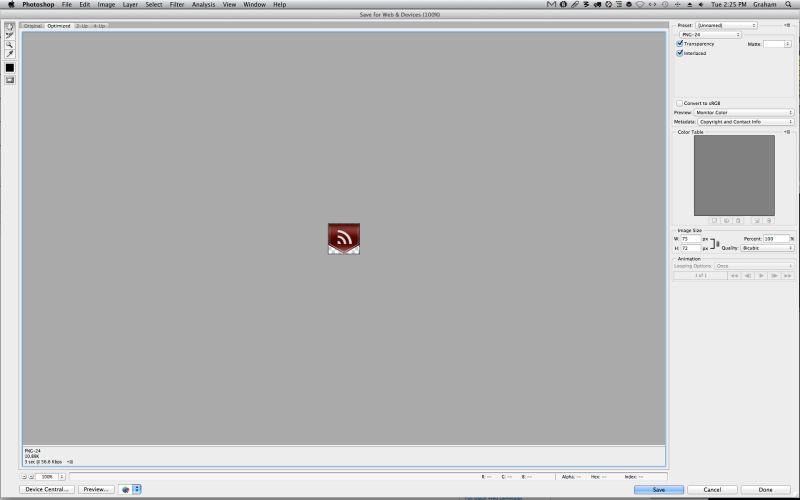This screenshot has width=800, height=500.
Task: Open the Preset dropdown
Action: (x=726, y=25)
